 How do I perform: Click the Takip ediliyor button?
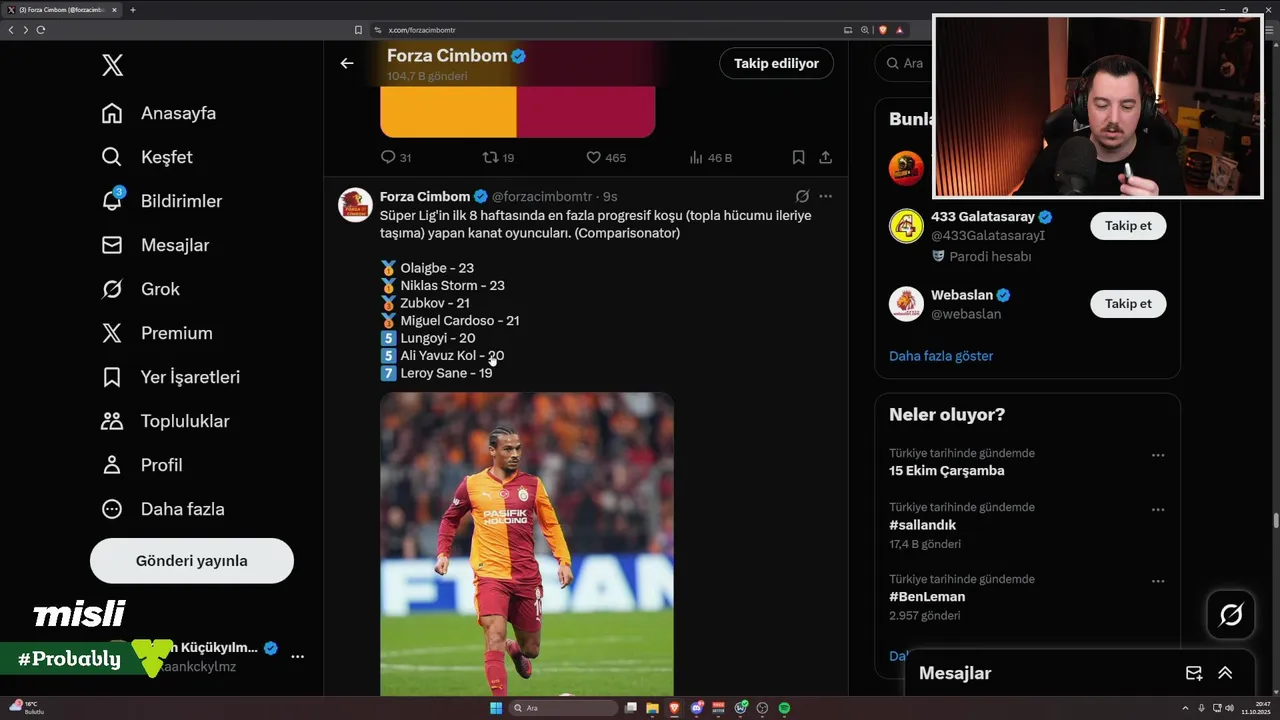(776, 63)
